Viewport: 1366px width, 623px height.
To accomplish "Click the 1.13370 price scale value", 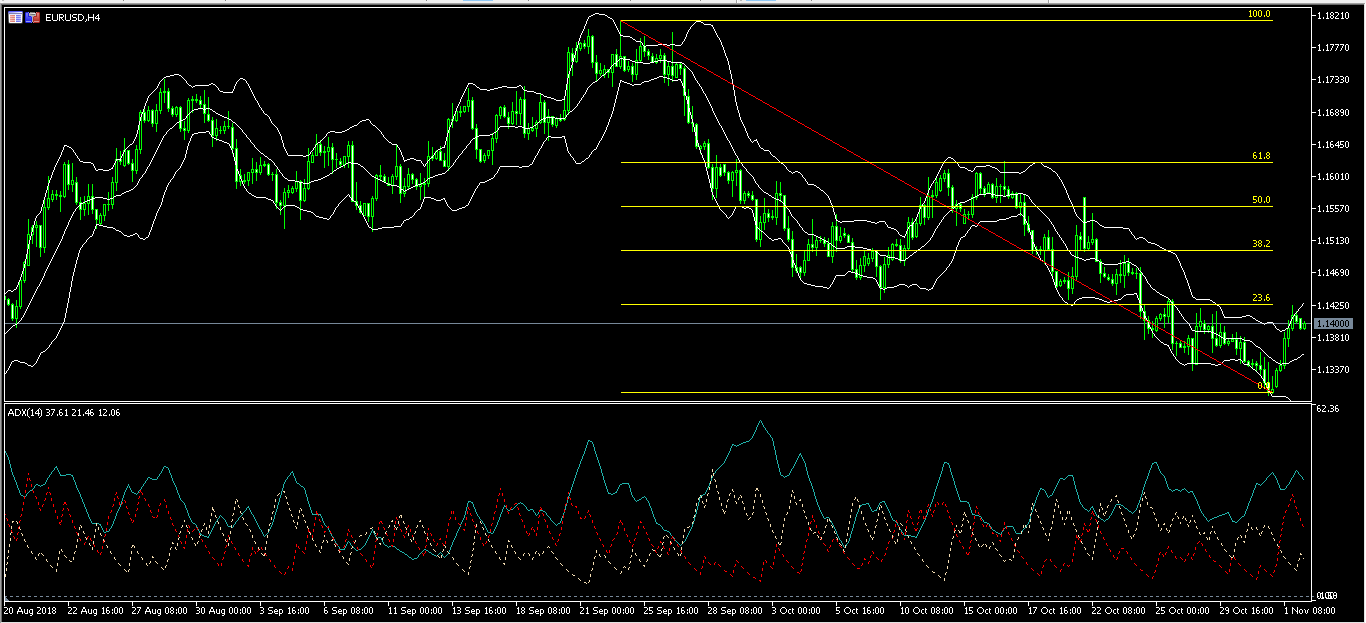I will tap(1334, 369).
